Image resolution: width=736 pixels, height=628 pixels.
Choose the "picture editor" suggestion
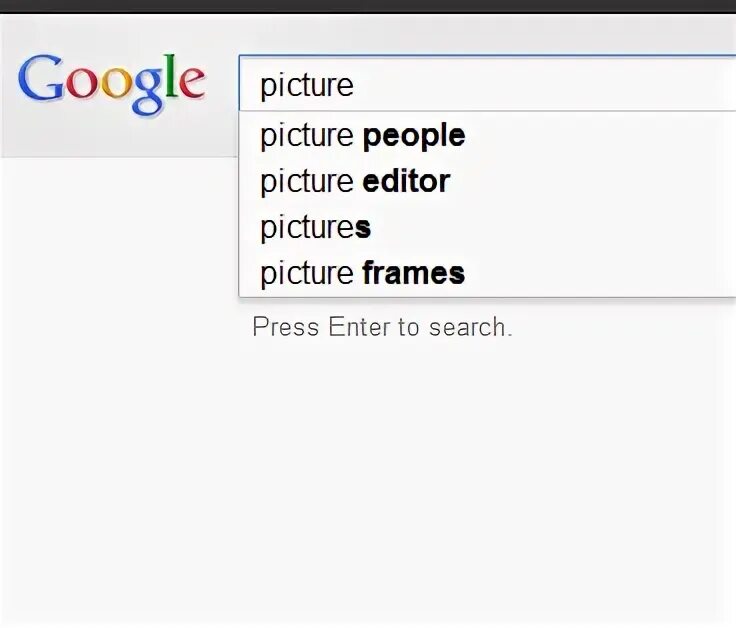tap(355, 182)
